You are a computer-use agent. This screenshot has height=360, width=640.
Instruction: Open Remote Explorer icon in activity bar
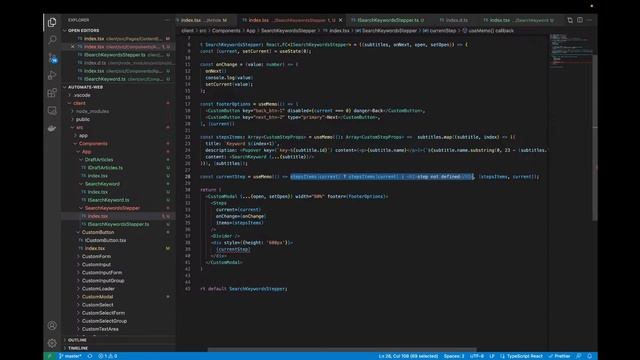pos(52,110)
